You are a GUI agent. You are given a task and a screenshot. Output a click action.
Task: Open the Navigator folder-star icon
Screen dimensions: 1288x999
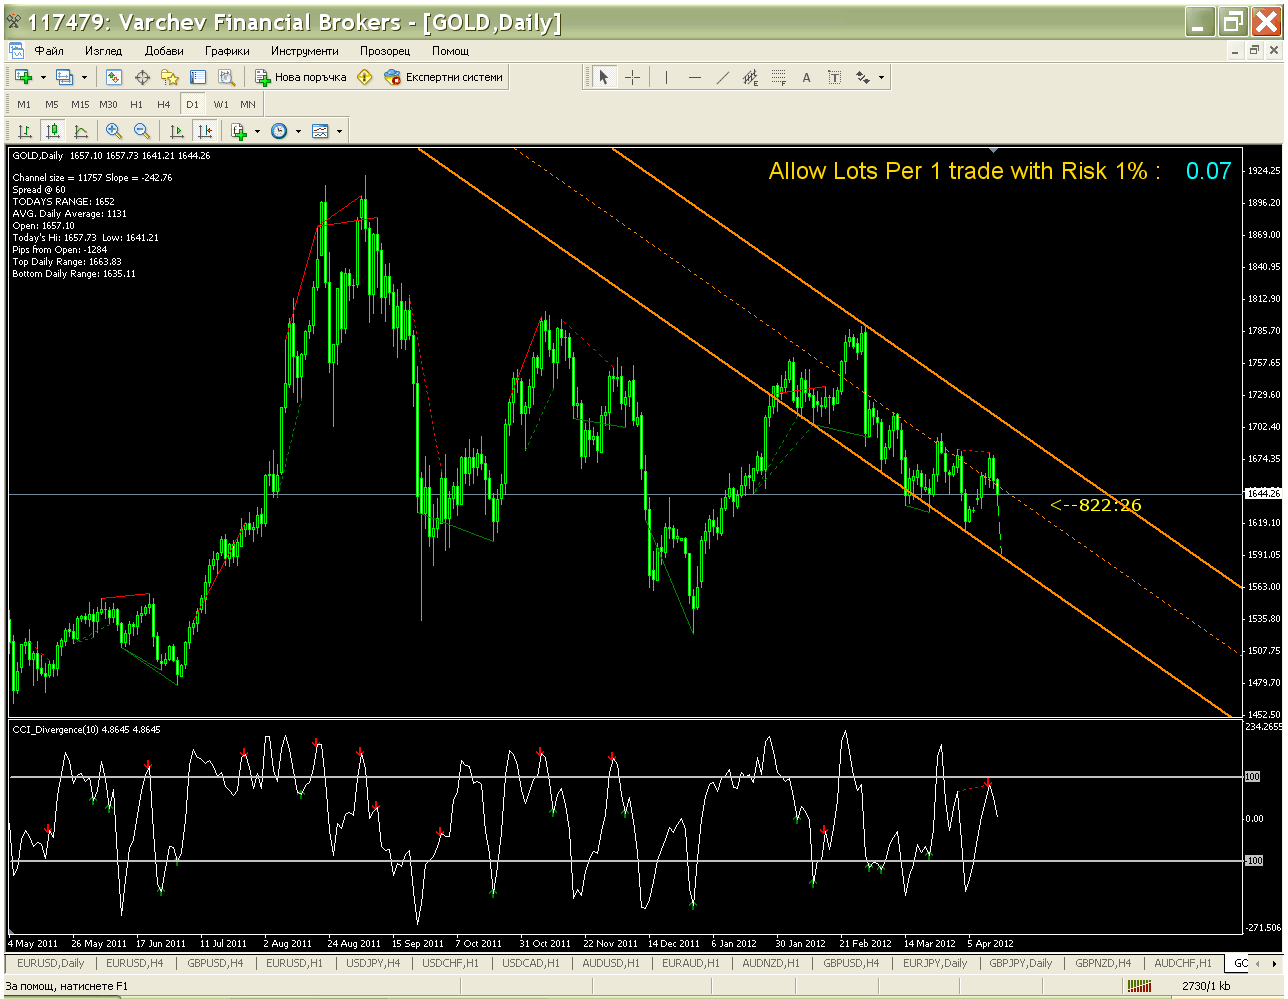(x=170, y=77)
